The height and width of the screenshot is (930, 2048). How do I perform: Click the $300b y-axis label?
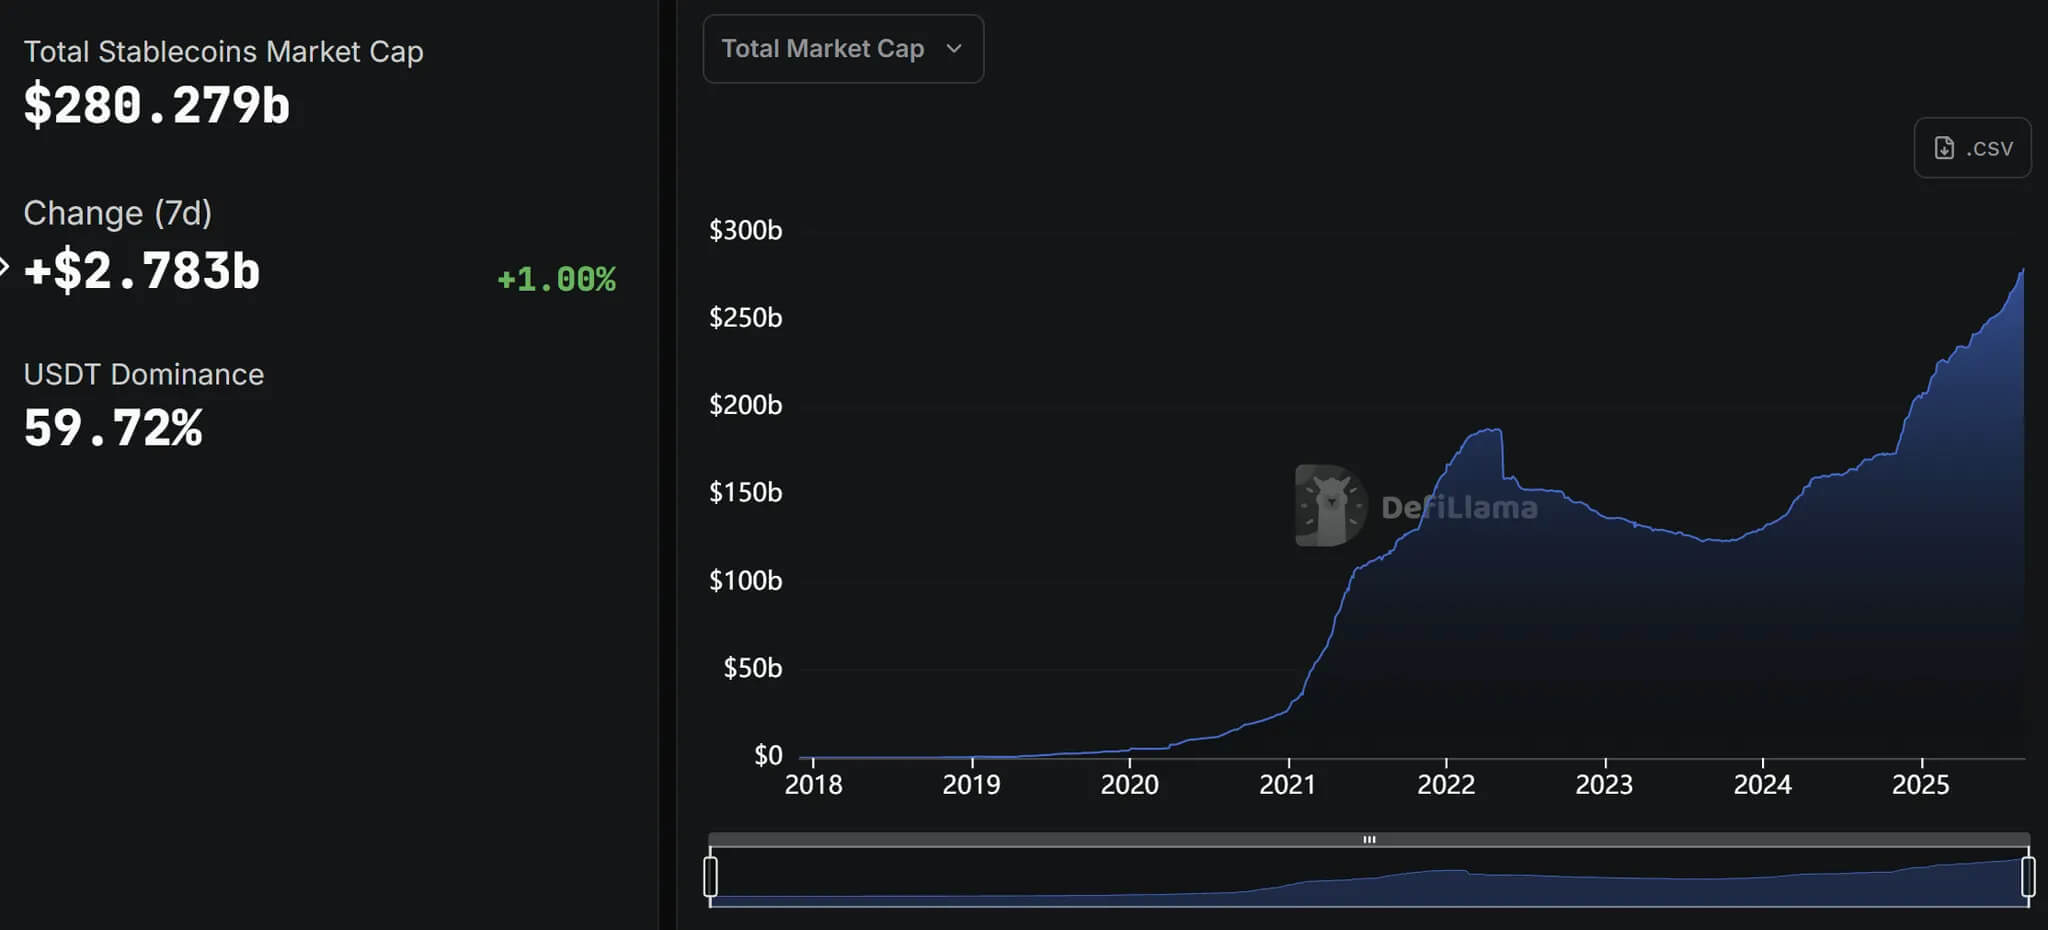pos(745,230)
